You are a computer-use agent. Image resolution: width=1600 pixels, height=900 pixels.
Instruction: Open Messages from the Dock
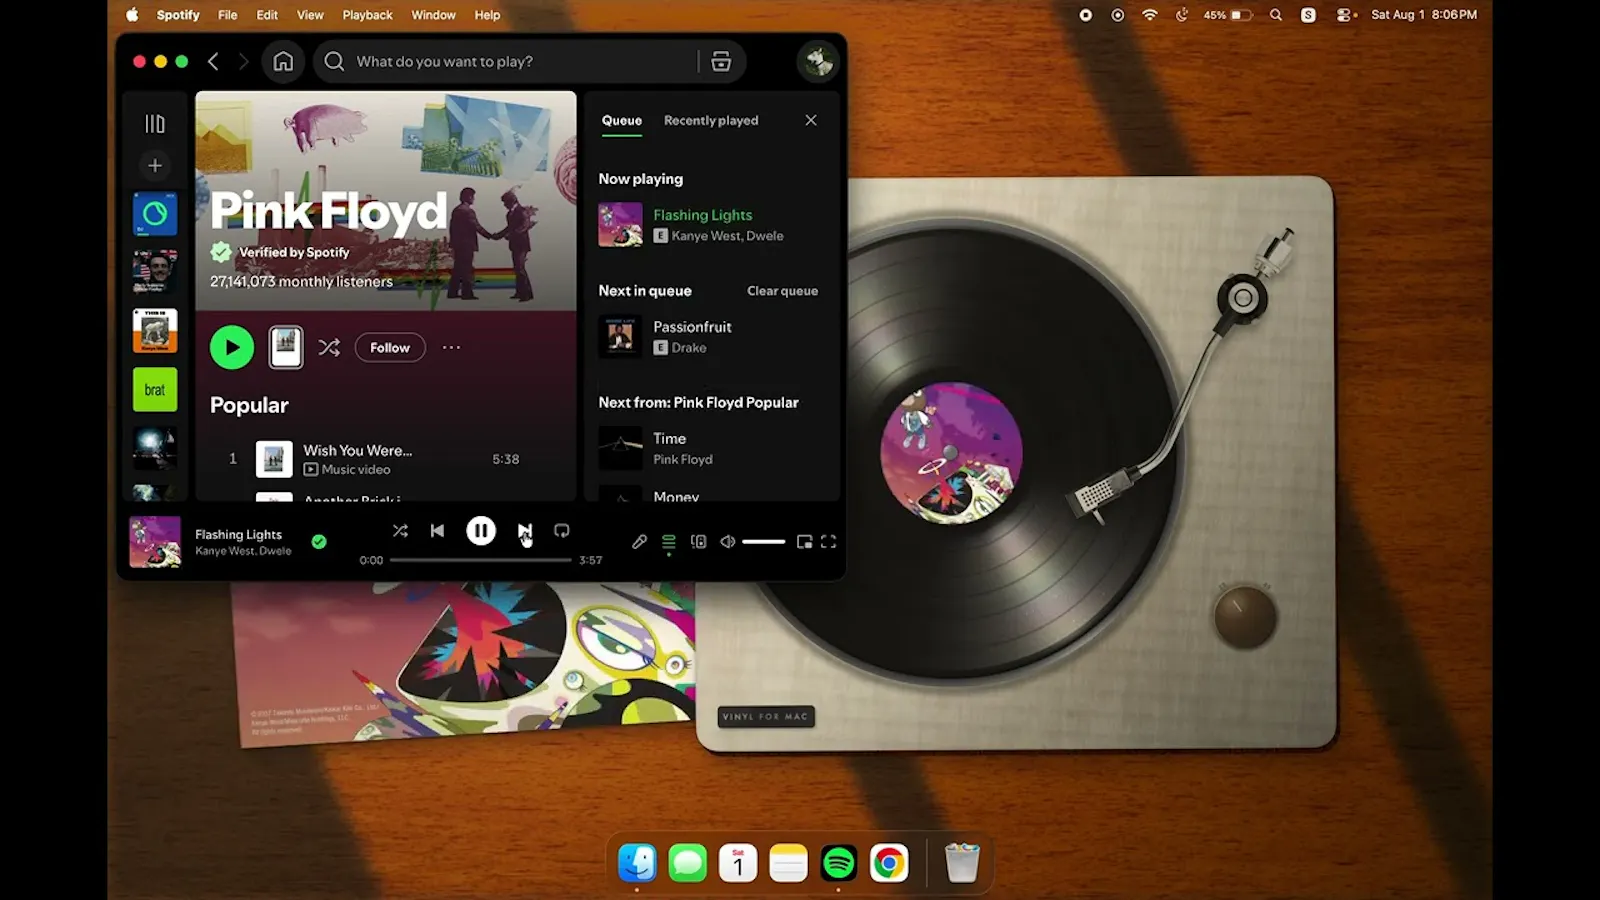688,863
